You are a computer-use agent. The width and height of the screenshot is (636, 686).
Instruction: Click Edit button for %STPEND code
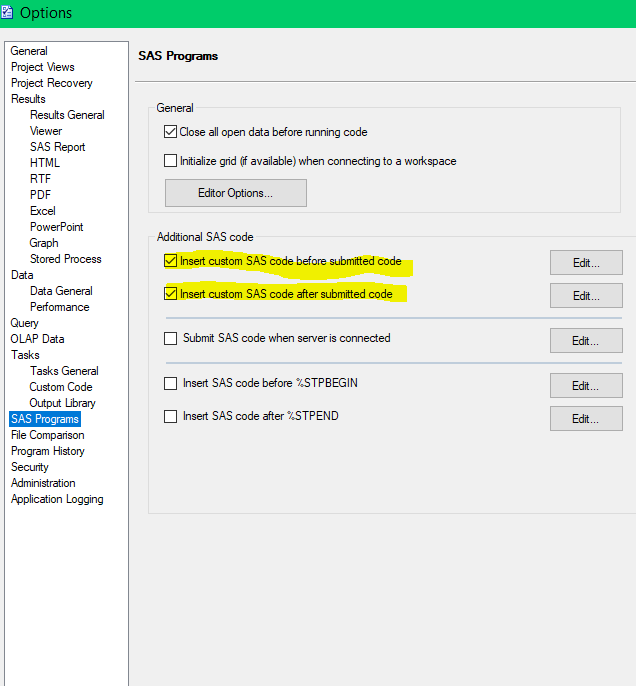586,419
